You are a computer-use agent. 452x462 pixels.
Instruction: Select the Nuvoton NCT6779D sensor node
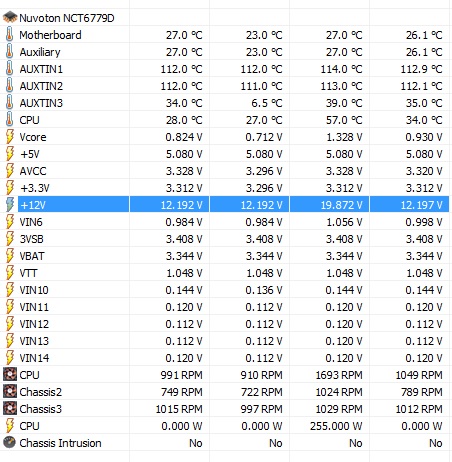[67, 18]
